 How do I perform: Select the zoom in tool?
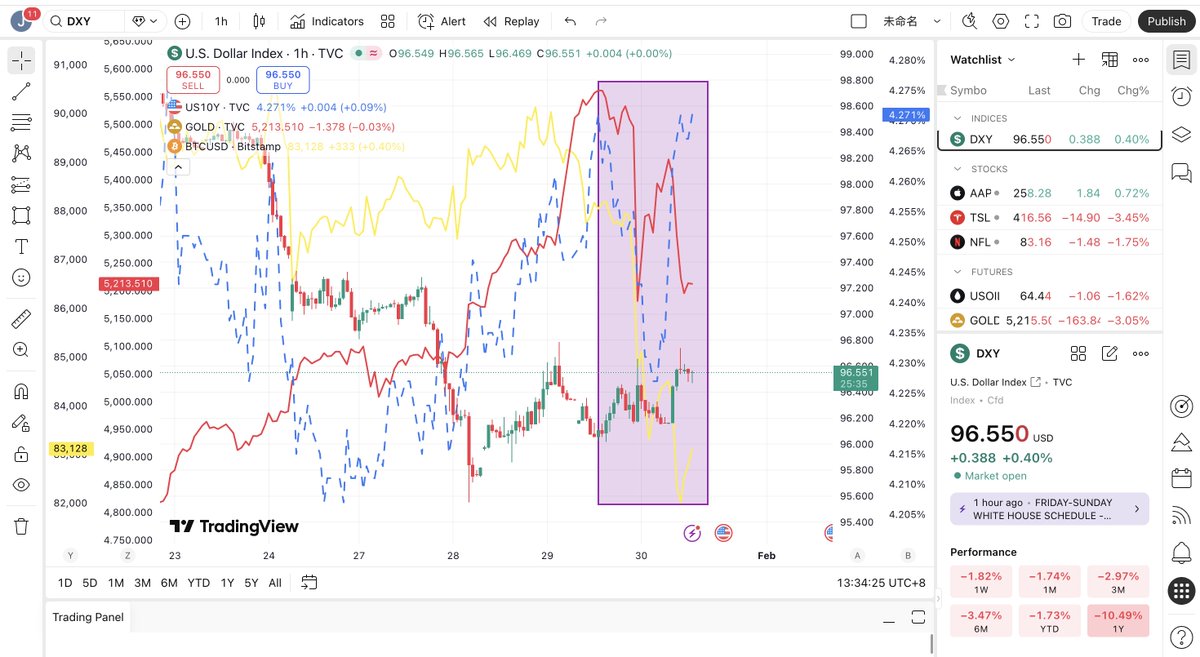[21, 350]
